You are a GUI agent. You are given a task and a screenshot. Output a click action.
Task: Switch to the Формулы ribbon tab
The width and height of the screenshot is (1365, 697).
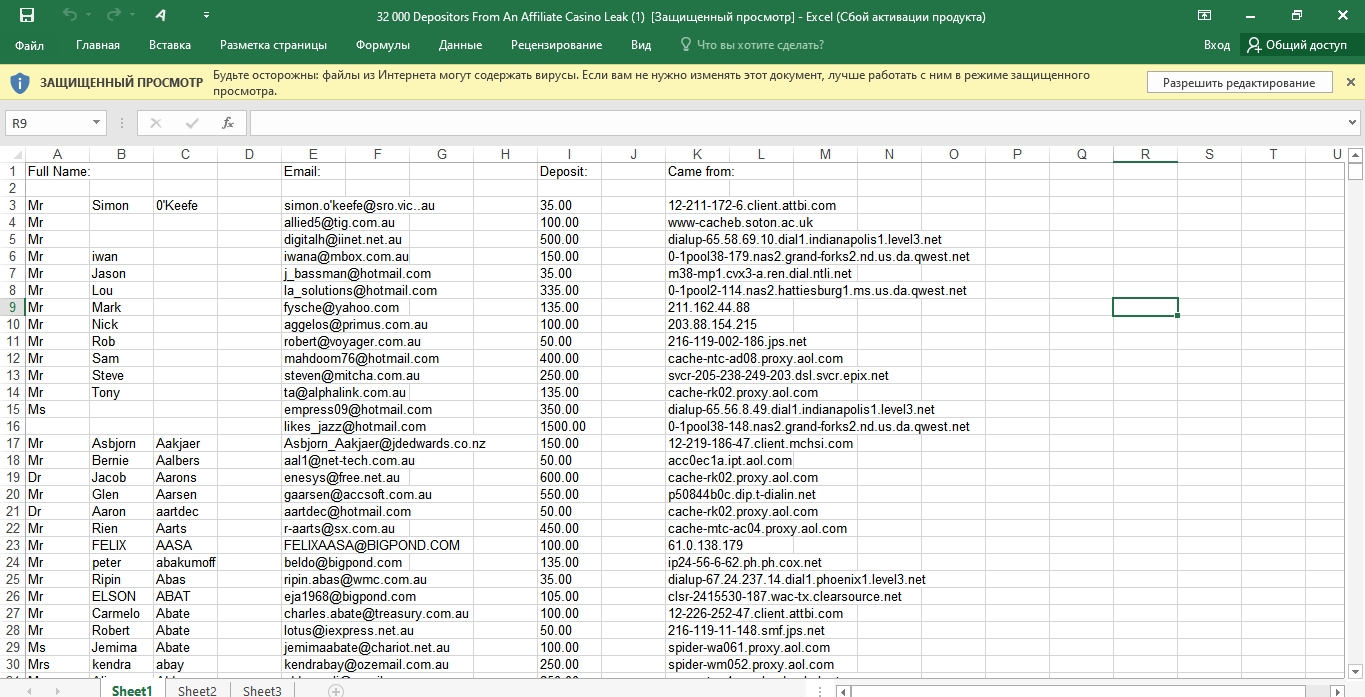point(382,45)
